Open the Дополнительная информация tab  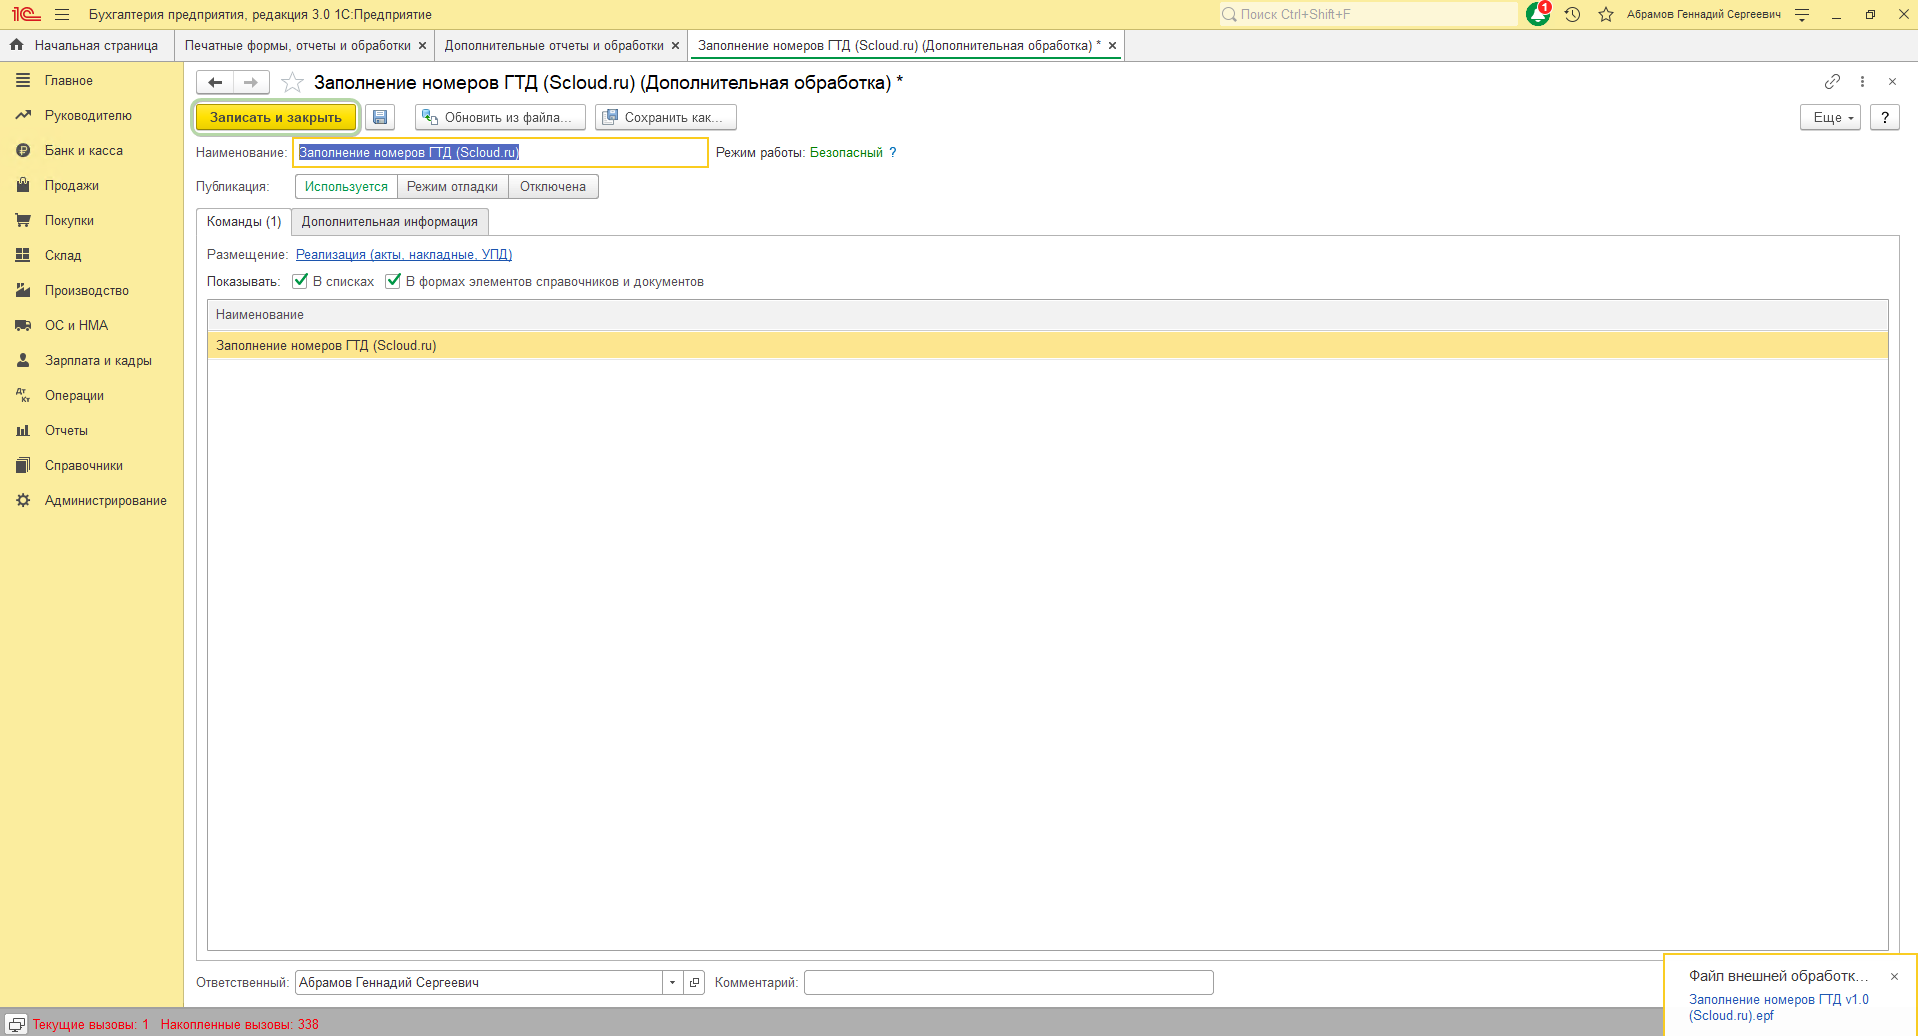coord(390,222)
